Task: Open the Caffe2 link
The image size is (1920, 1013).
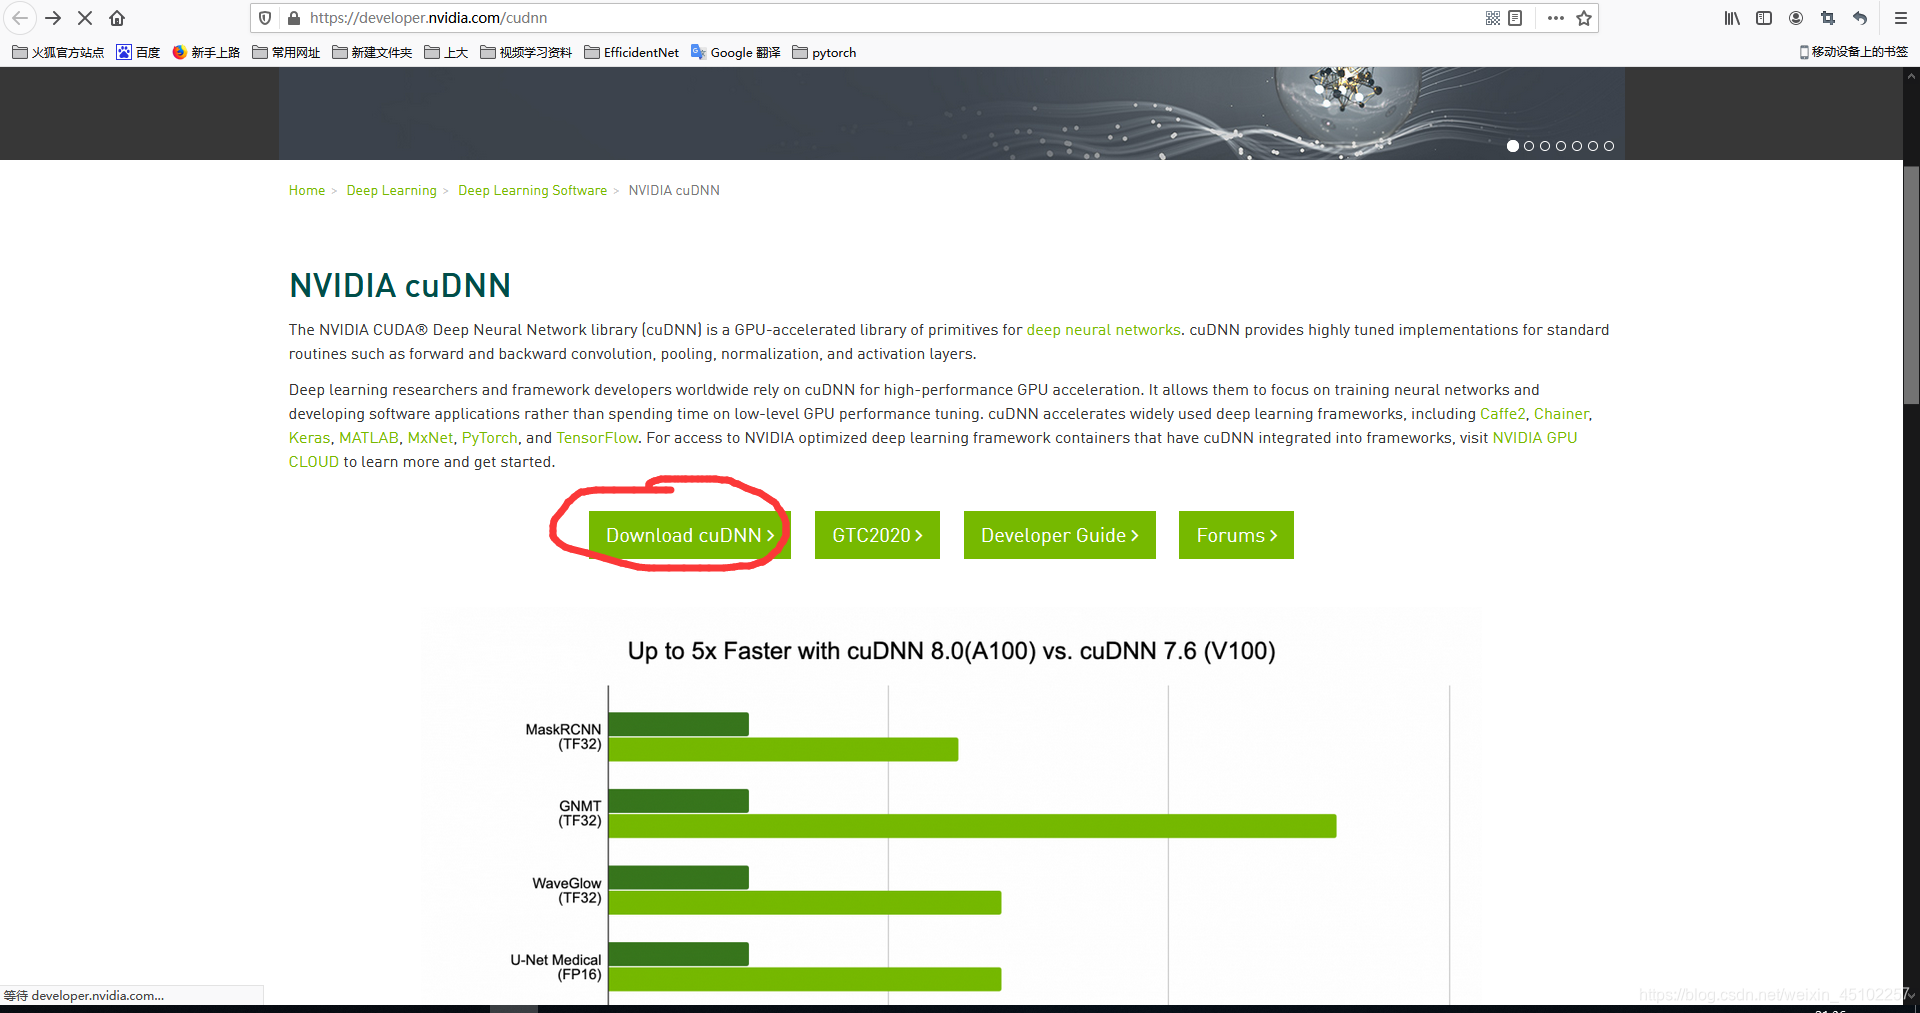Action: (x=1503, y=414)
